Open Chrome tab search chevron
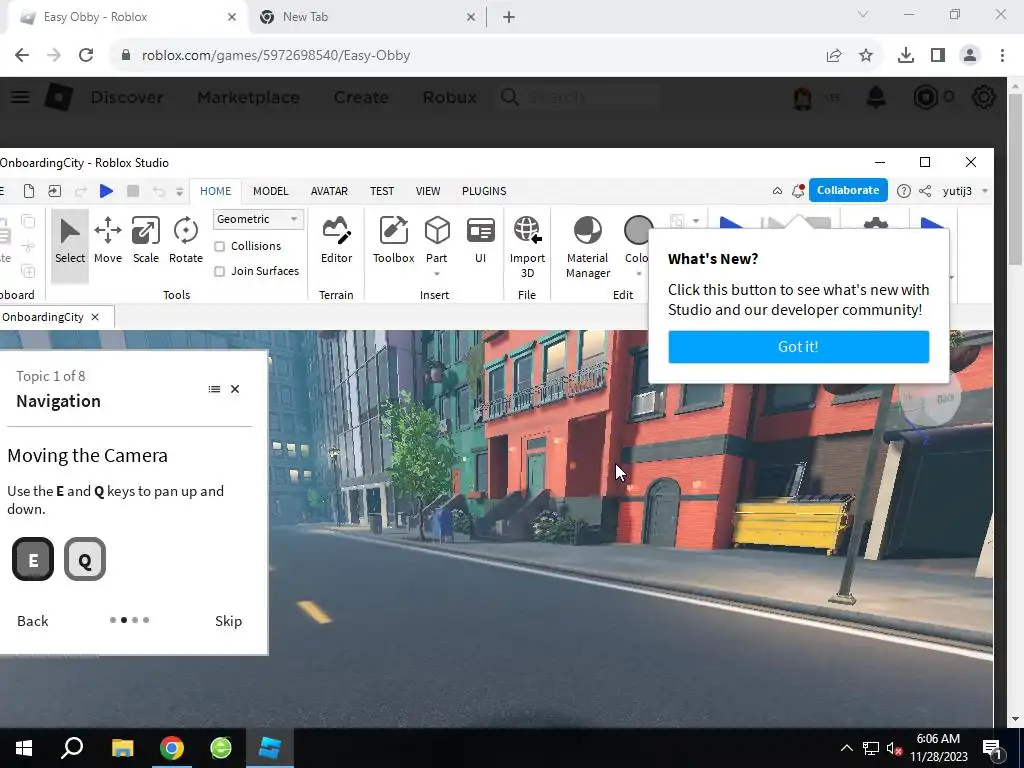This screenshot has width=1024, height=768. pos(863,14)
